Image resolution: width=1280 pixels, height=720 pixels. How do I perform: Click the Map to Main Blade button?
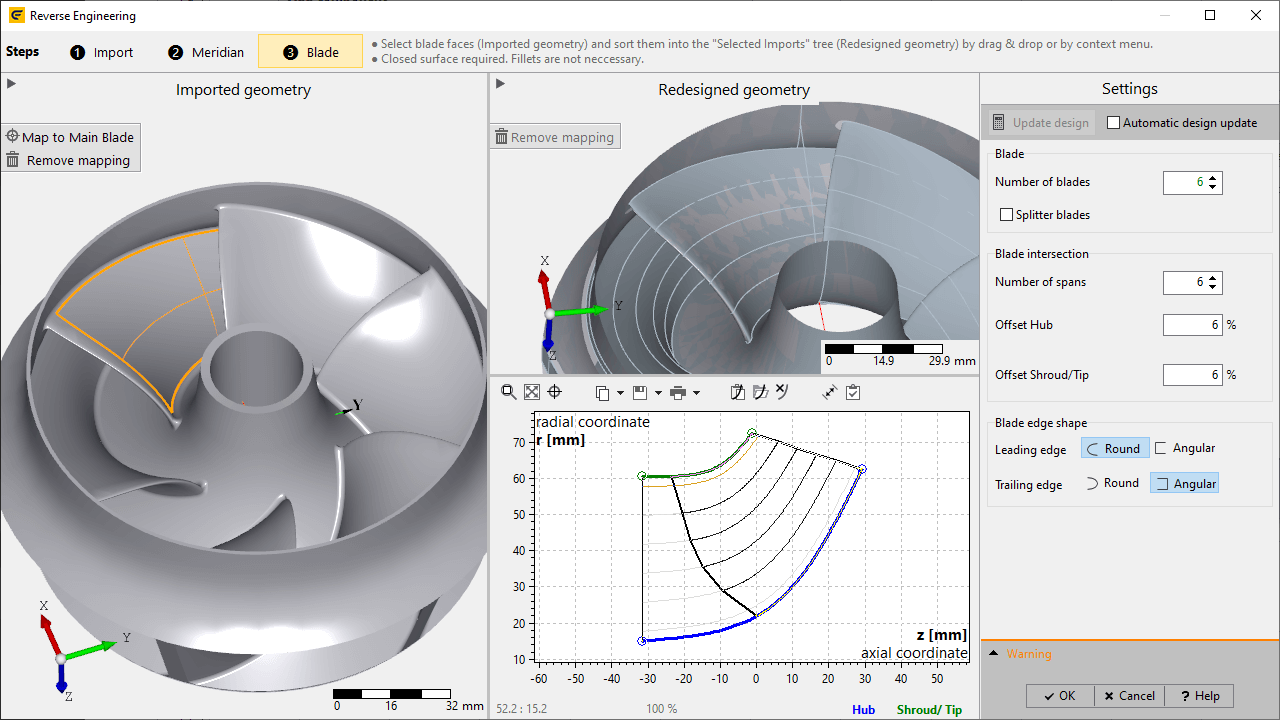(x=70, y=137)
